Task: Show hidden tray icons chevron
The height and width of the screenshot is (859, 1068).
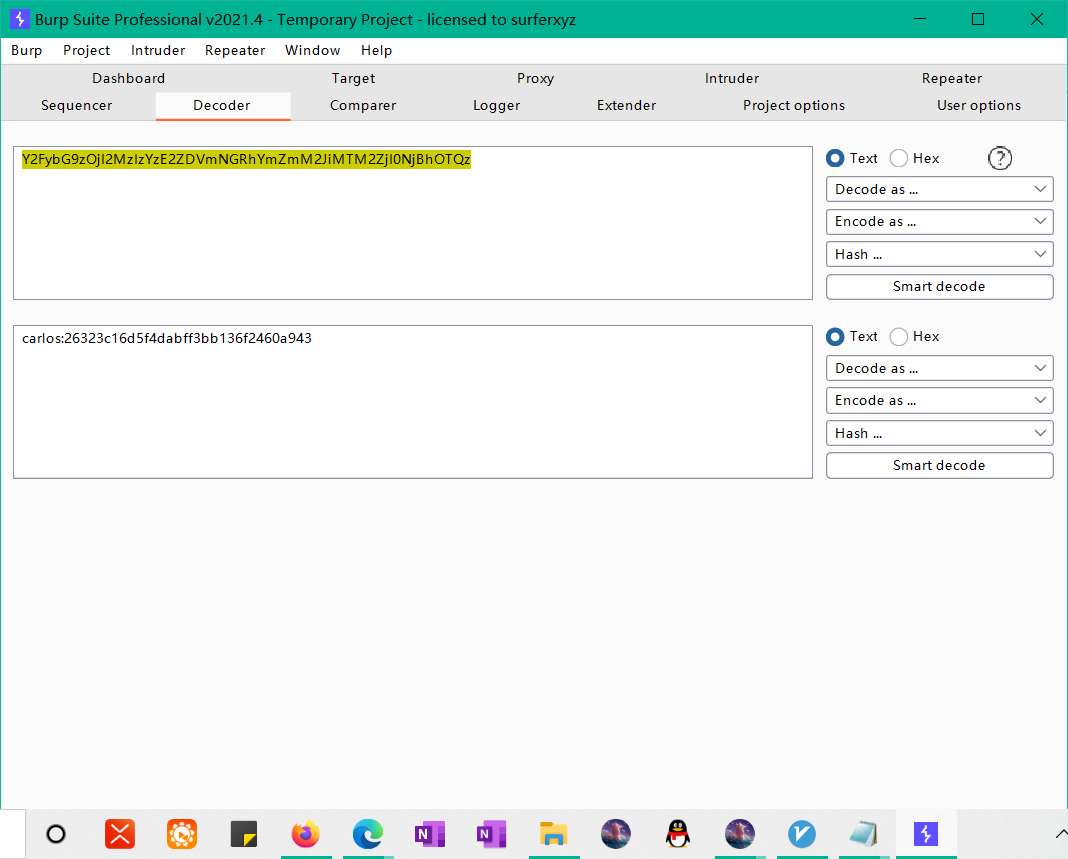Action: (1061, 834)
